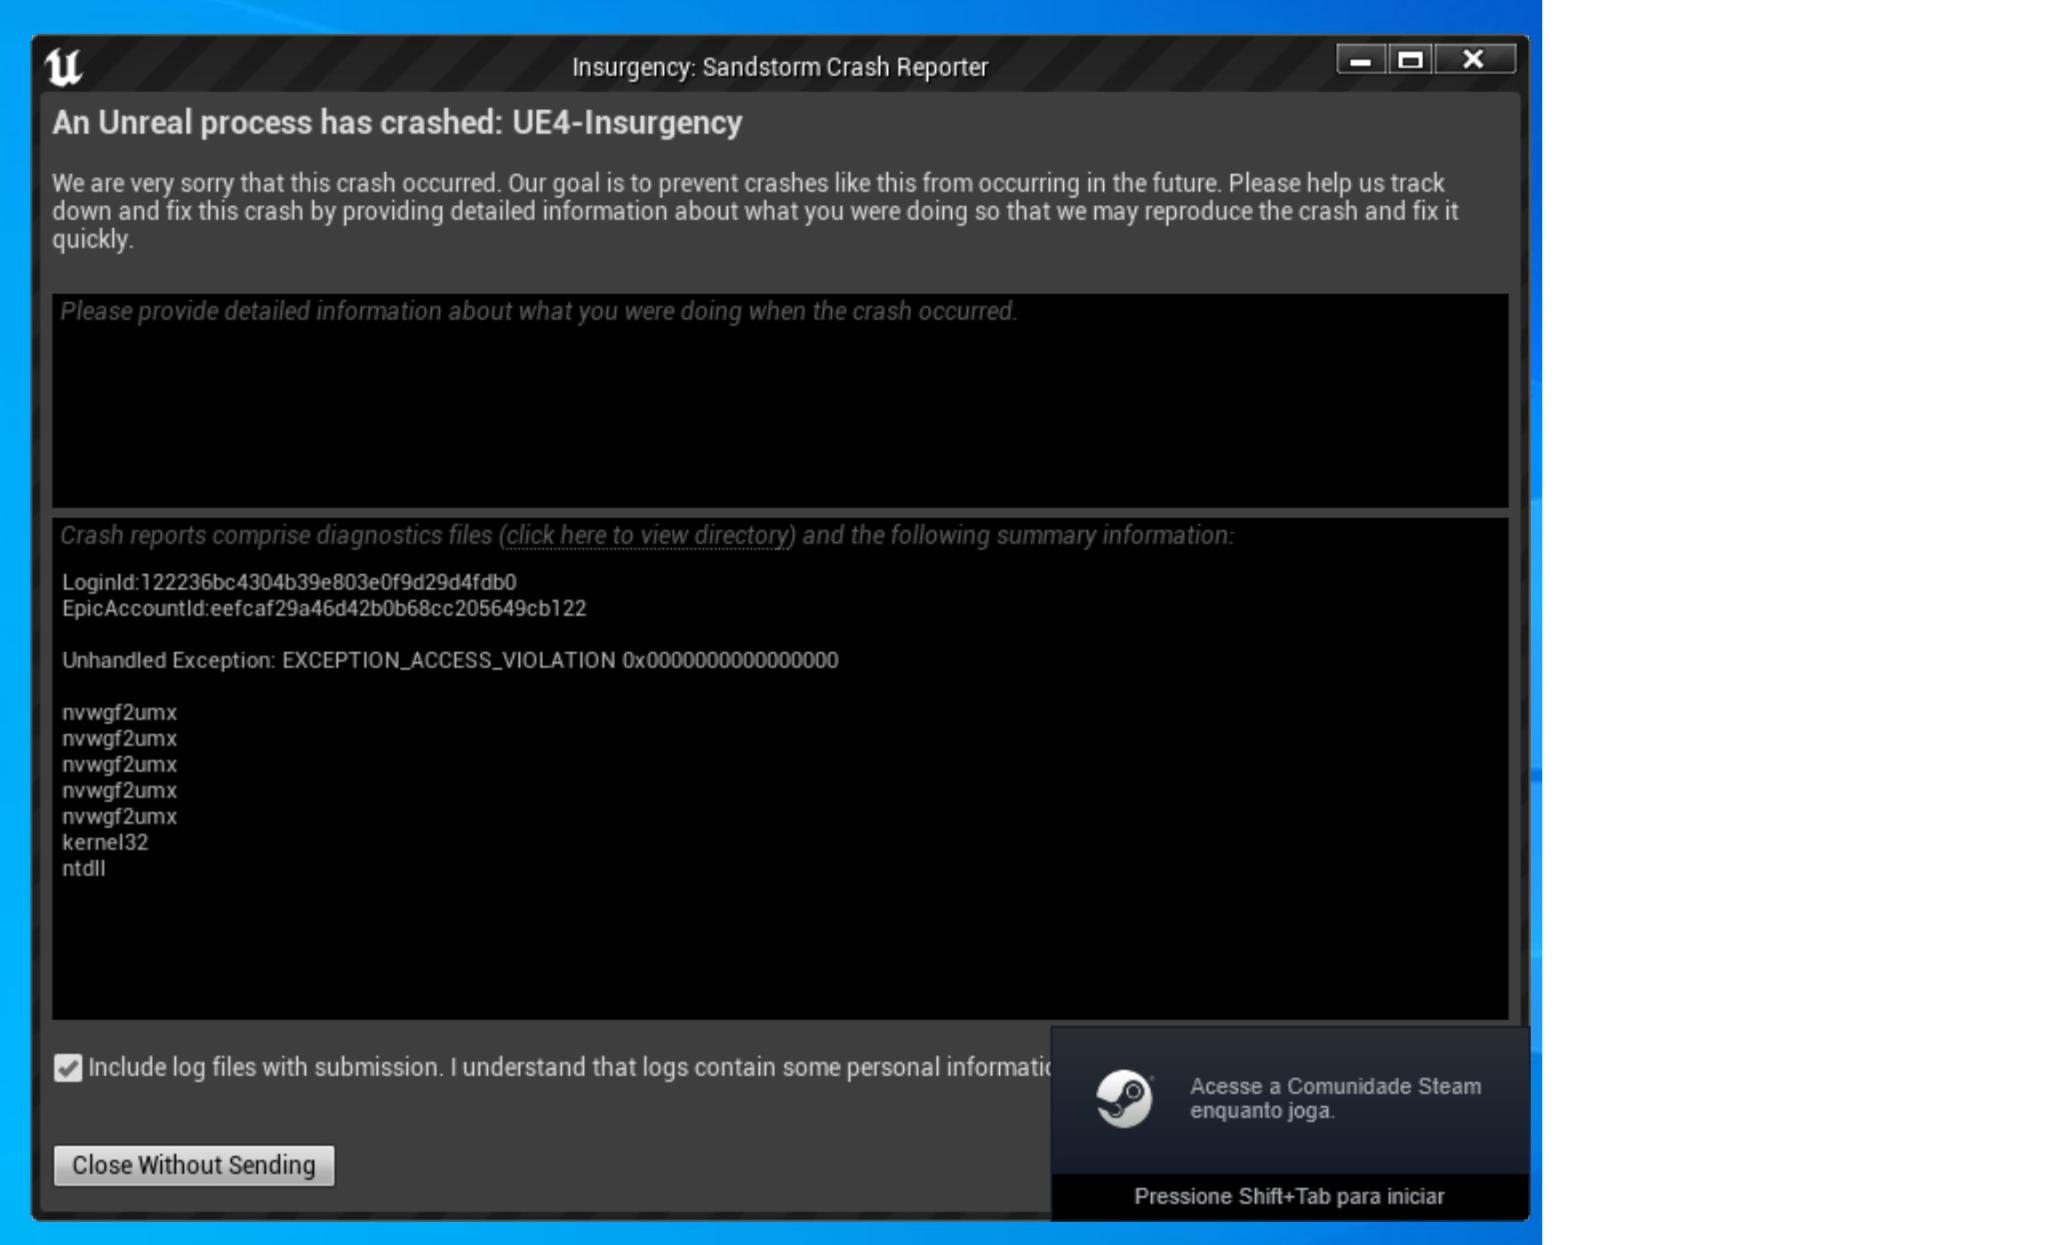Close the Crash Reporter window
Screen dimensions: 2048x1245
pyautogui.click(x=1474, y=60)
